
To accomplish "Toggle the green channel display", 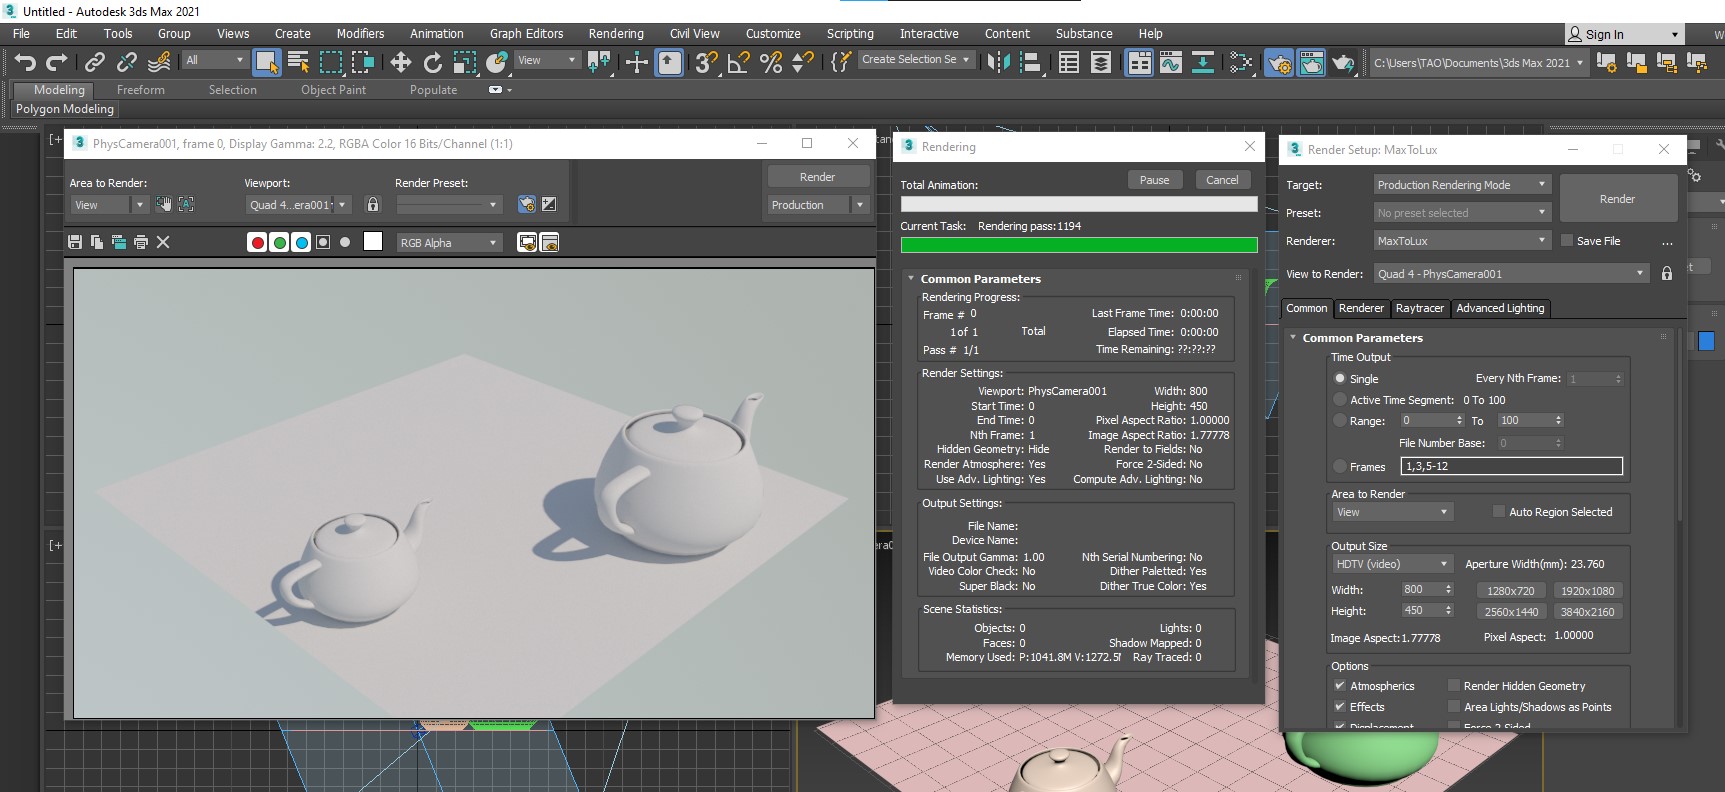I will (279, 242).
